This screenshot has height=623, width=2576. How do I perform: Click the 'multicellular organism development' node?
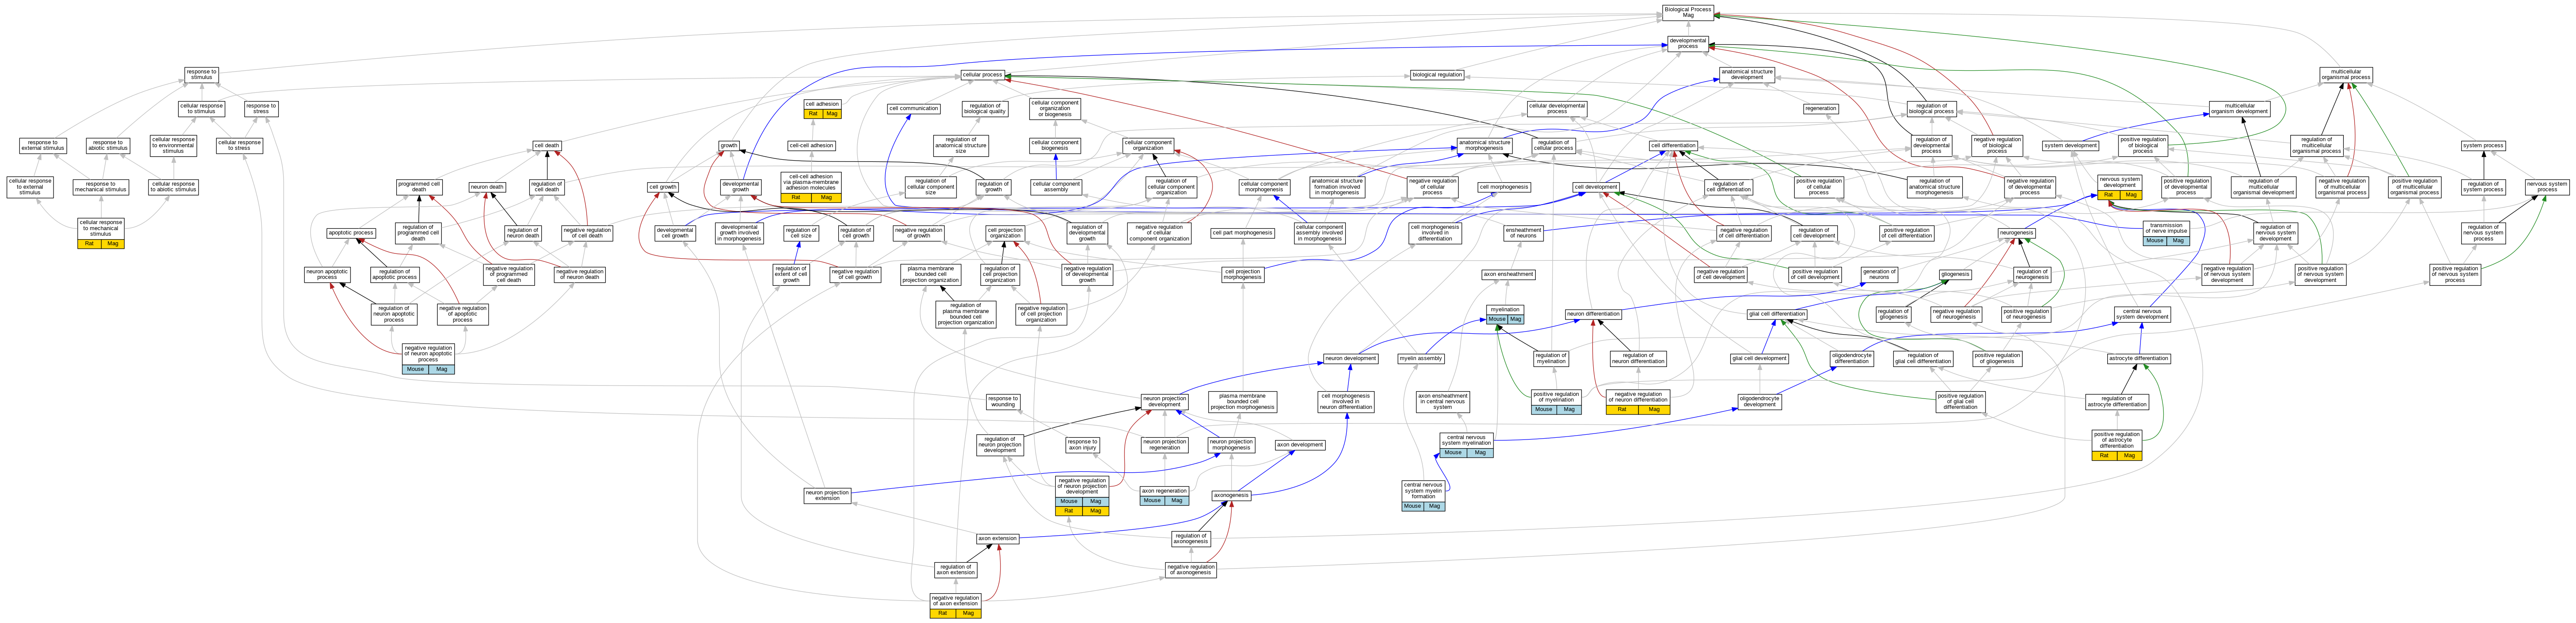(2240, 108)
